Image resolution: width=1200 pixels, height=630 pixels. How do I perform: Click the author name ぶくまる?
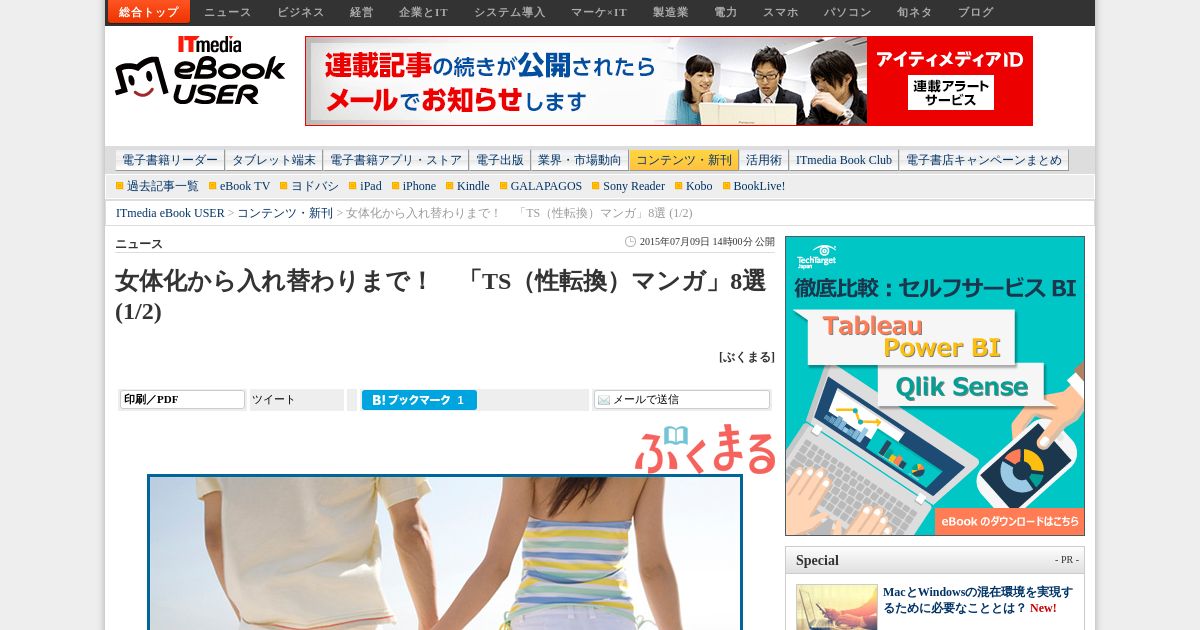point(746,357)
